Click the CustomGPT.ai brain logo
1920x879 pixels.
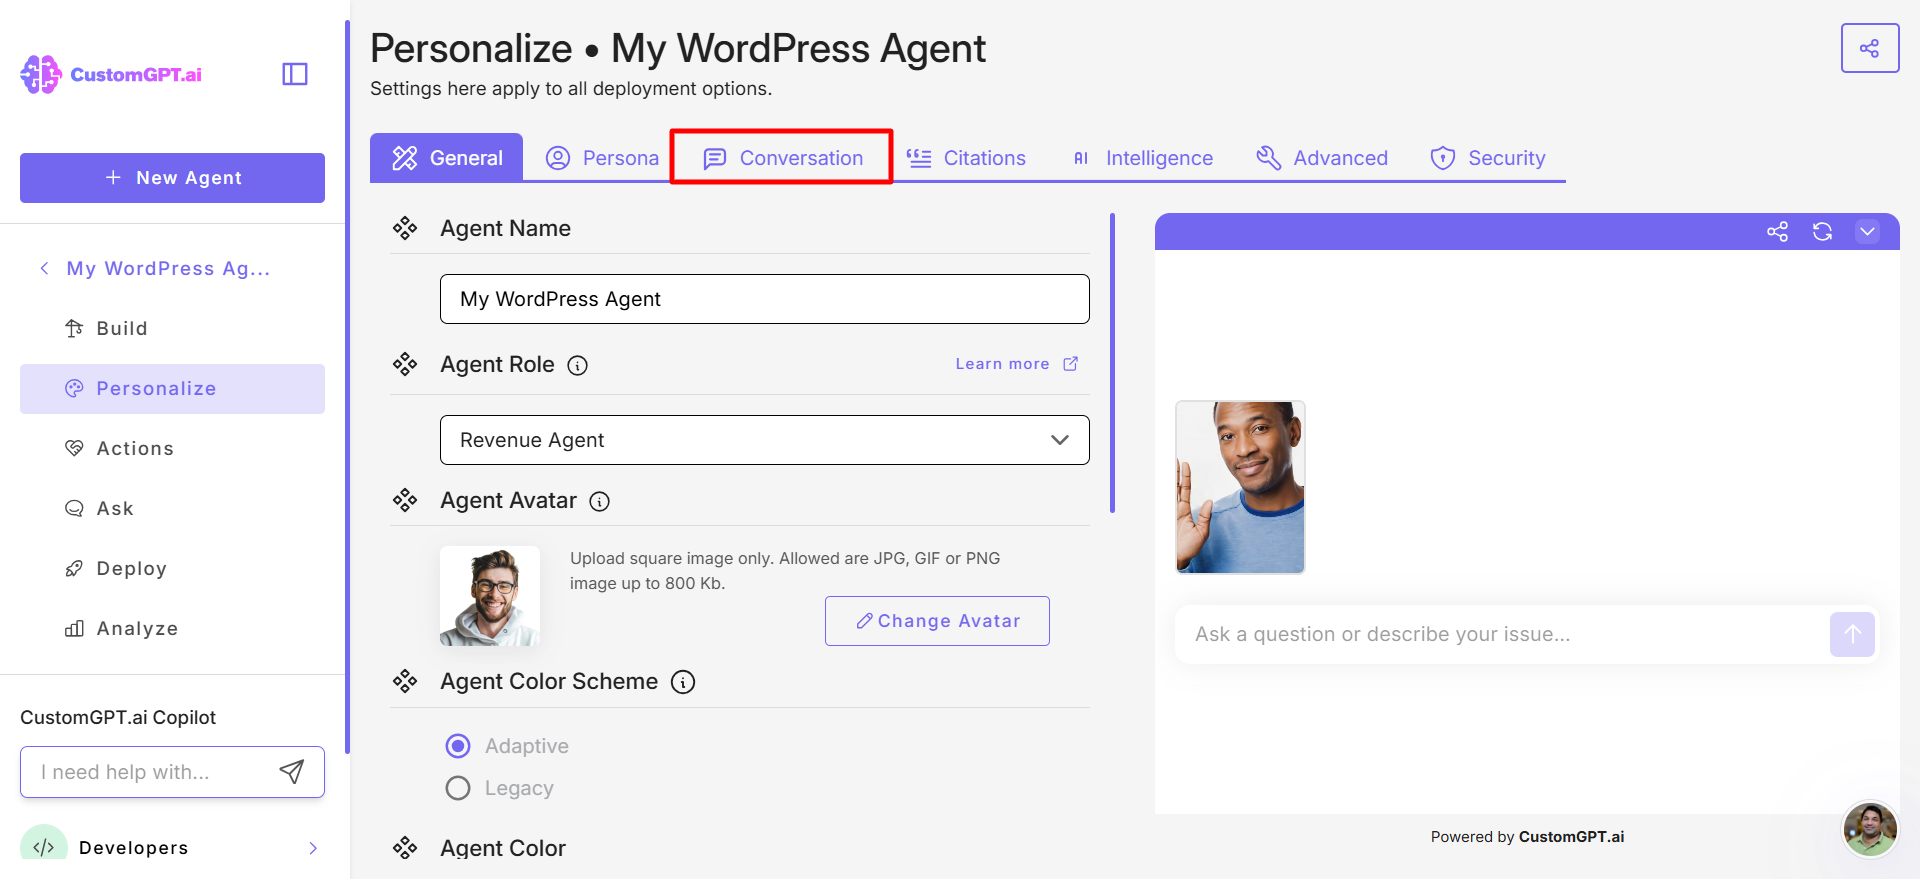click(x=41, y=74)
